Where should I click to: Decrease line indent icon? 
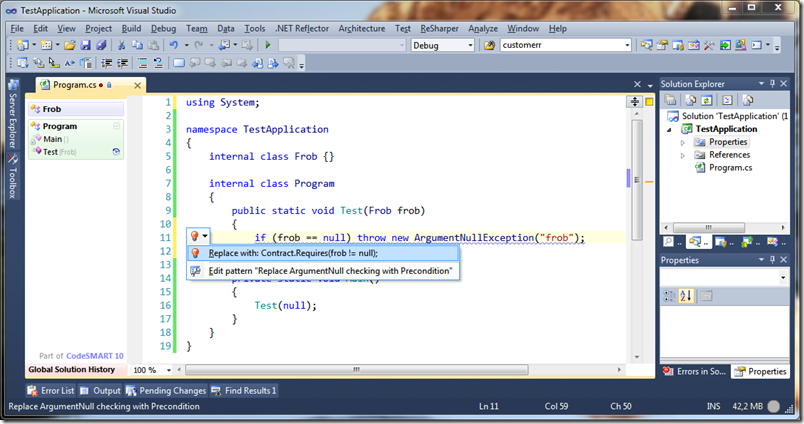107,63
